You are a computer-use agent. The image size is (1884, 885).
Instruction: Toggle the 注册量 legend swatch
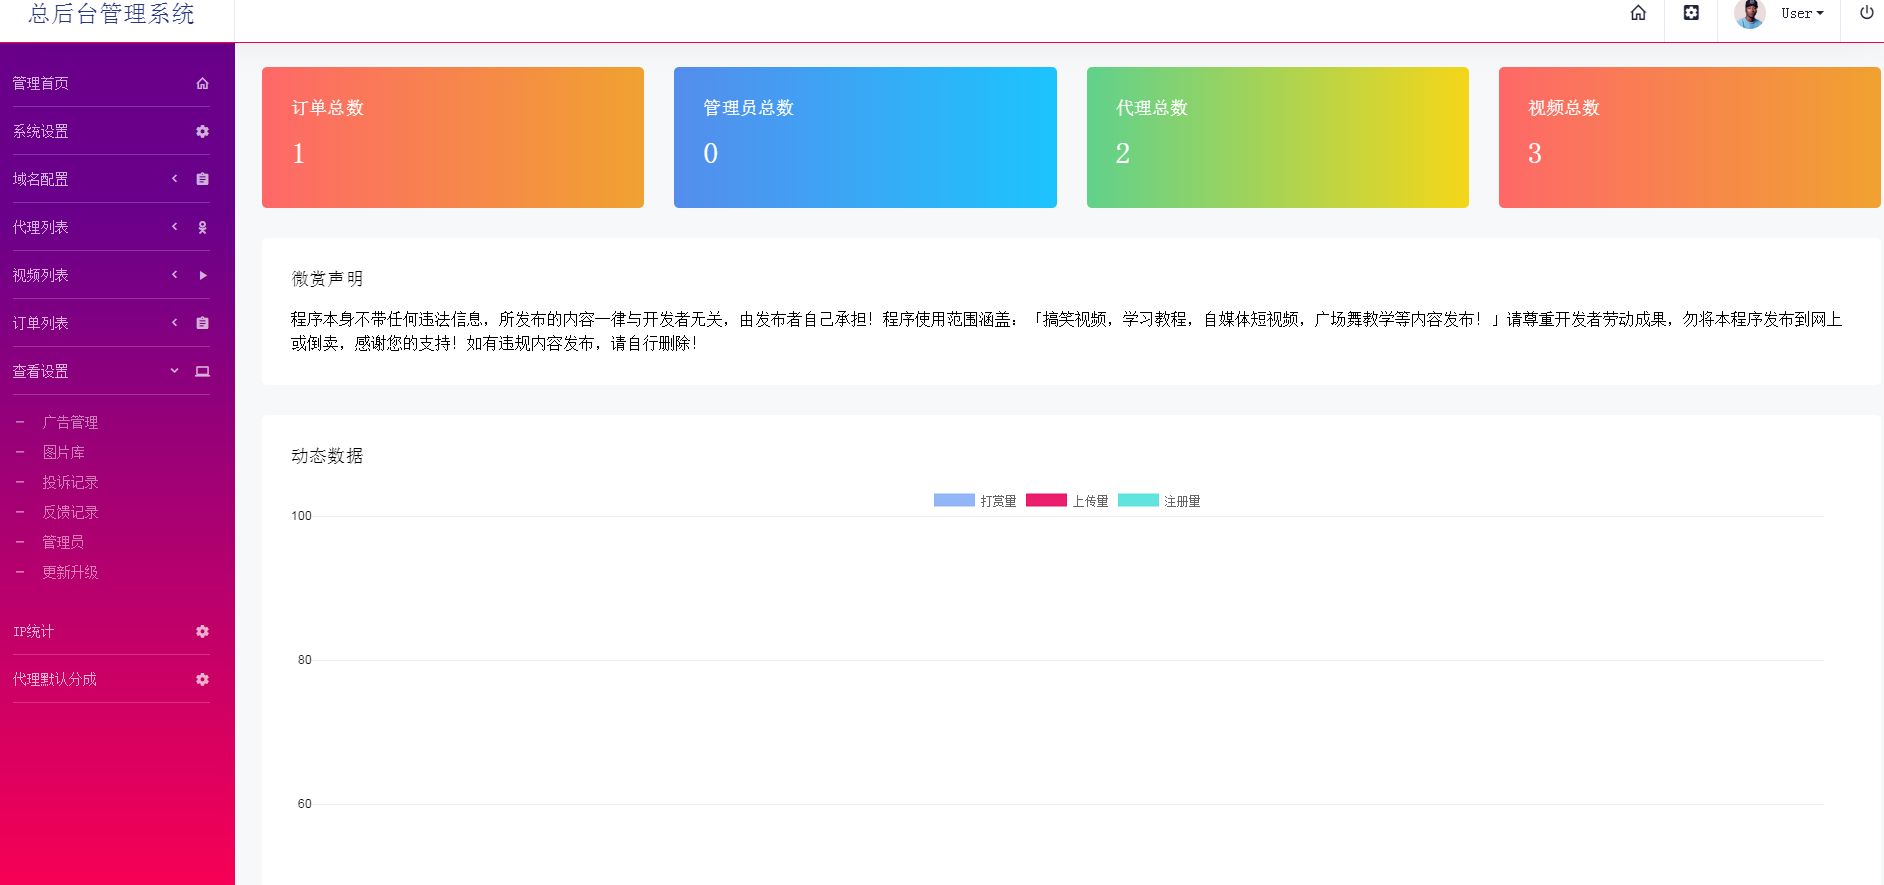point(1138,500)
